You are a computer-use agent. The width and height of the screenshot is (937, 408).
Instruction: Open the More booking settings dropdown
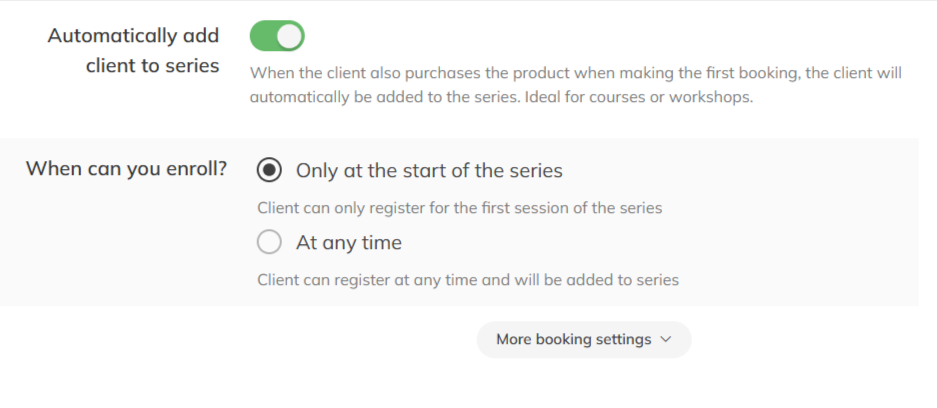(x=583, y=339)
